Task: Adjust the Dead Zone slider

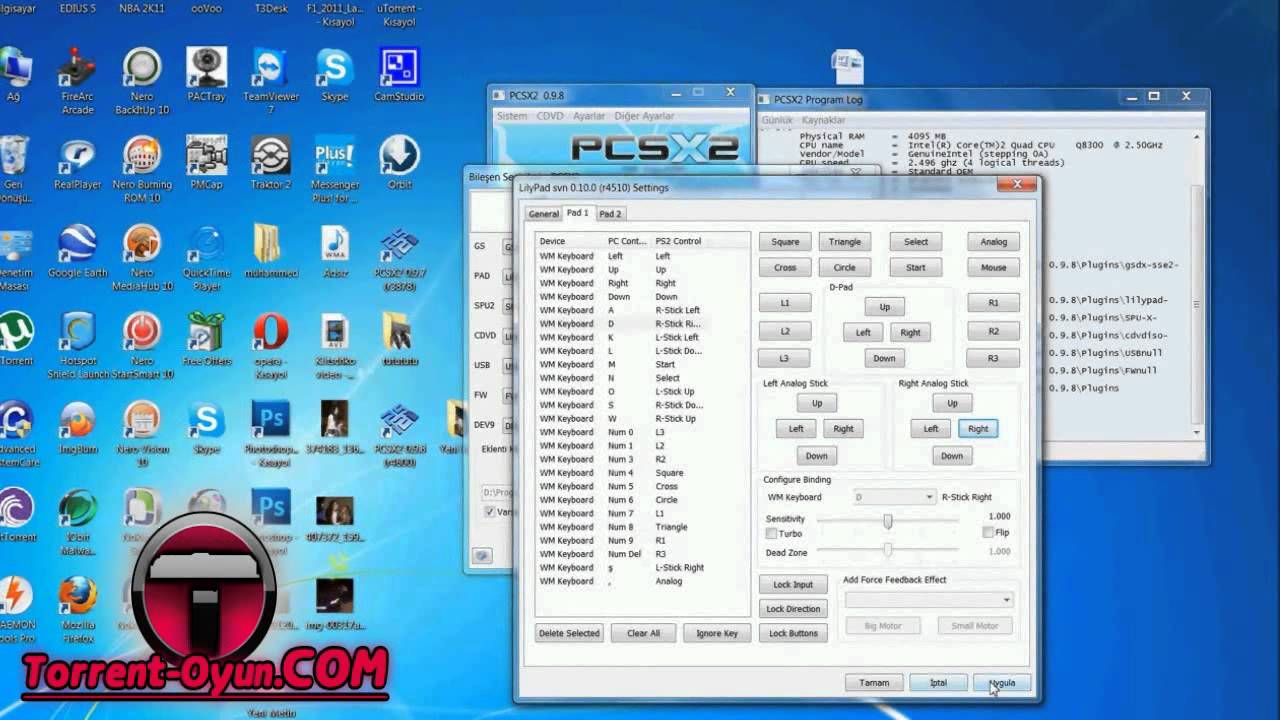Action: point(887,550)
